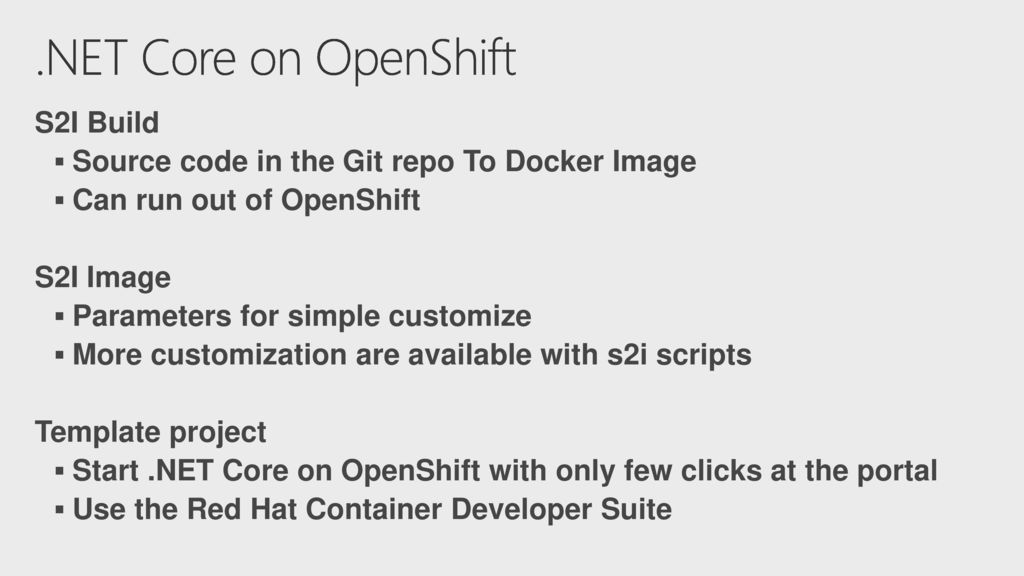Screen dimensions: 1024x576
Task: Select Parameters for simple customize text
Action: (x=302, y=317)
